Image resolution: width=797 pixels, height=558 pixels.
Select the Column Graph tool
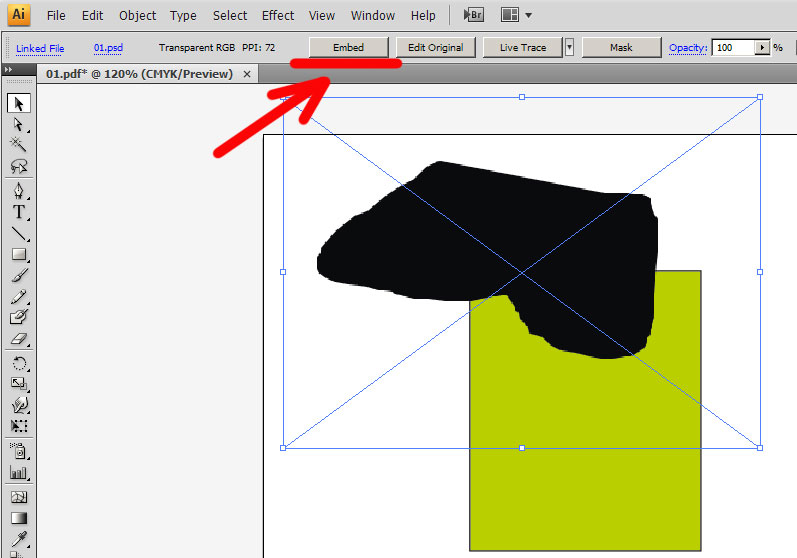coord(19,473)
